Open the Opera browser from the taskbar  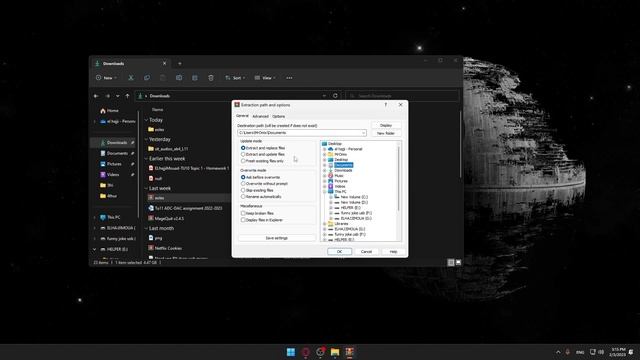[x=305, y=352]
